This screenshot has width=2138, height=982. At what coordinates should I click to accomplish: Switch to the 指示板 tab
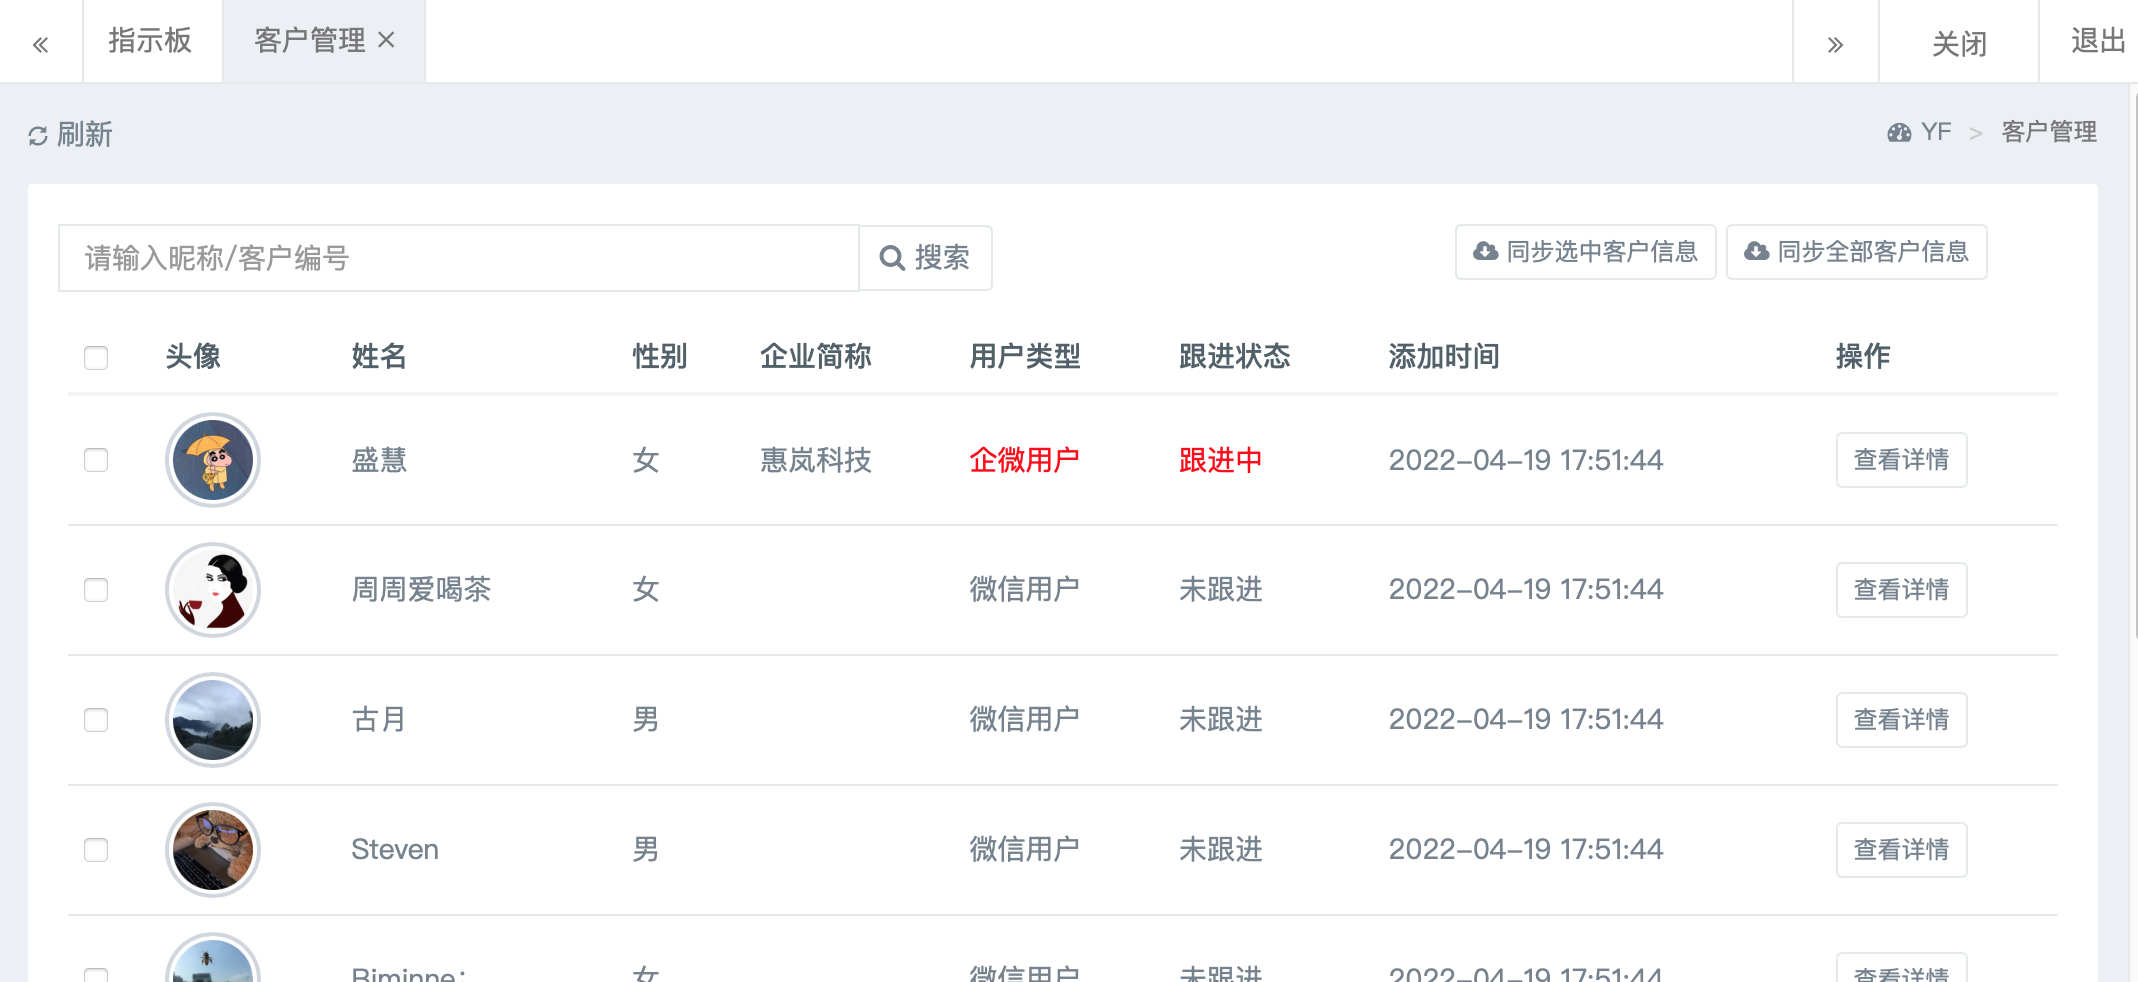[150, 41]
